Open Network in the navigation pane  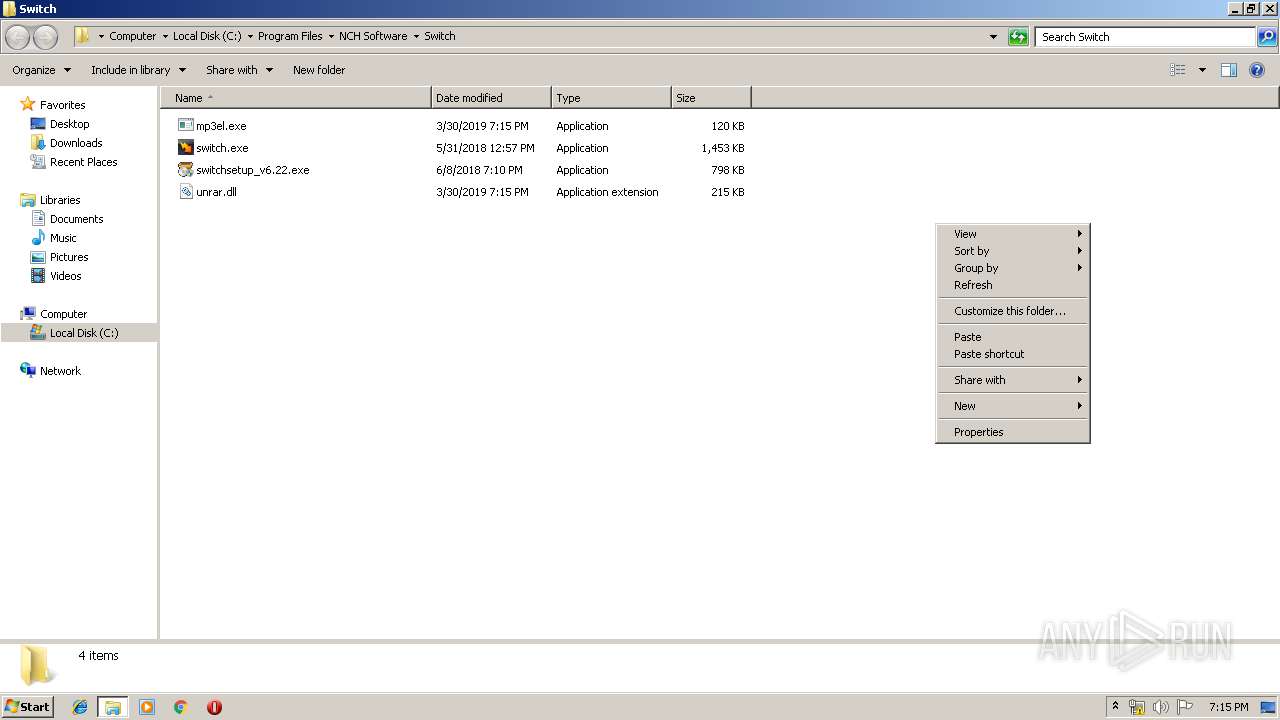point(60,371)
